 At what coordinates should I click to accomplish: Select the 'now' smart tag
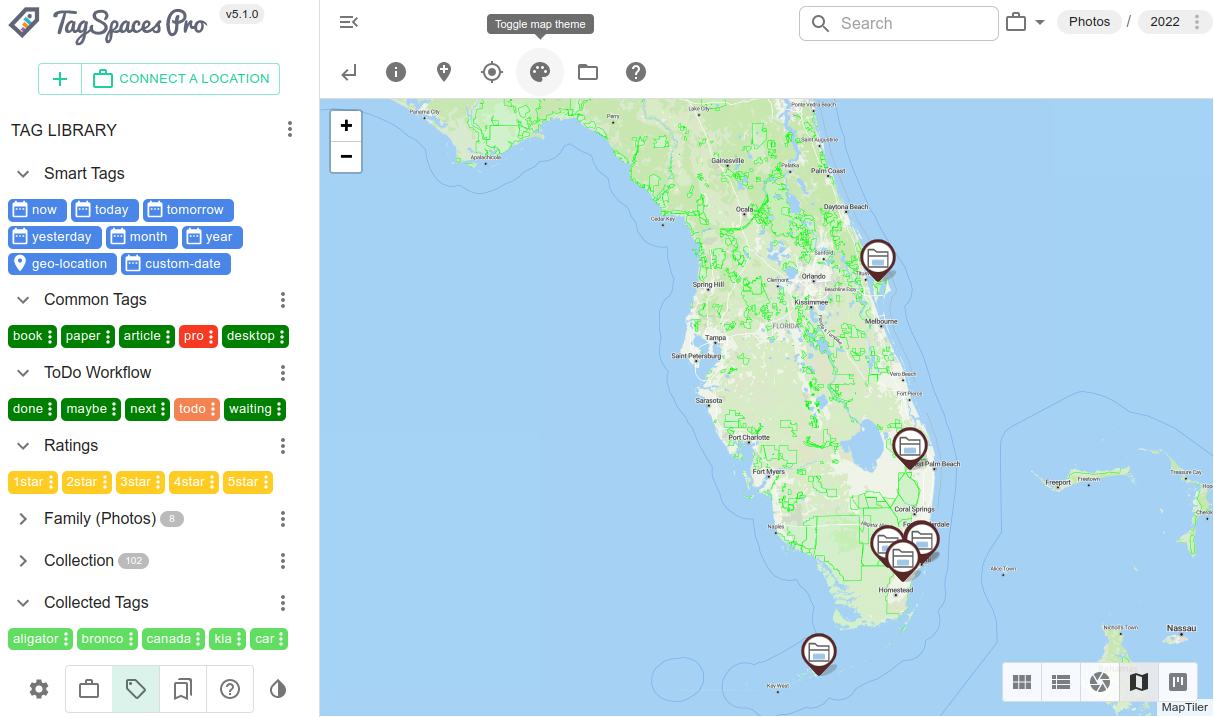(37, 210)
